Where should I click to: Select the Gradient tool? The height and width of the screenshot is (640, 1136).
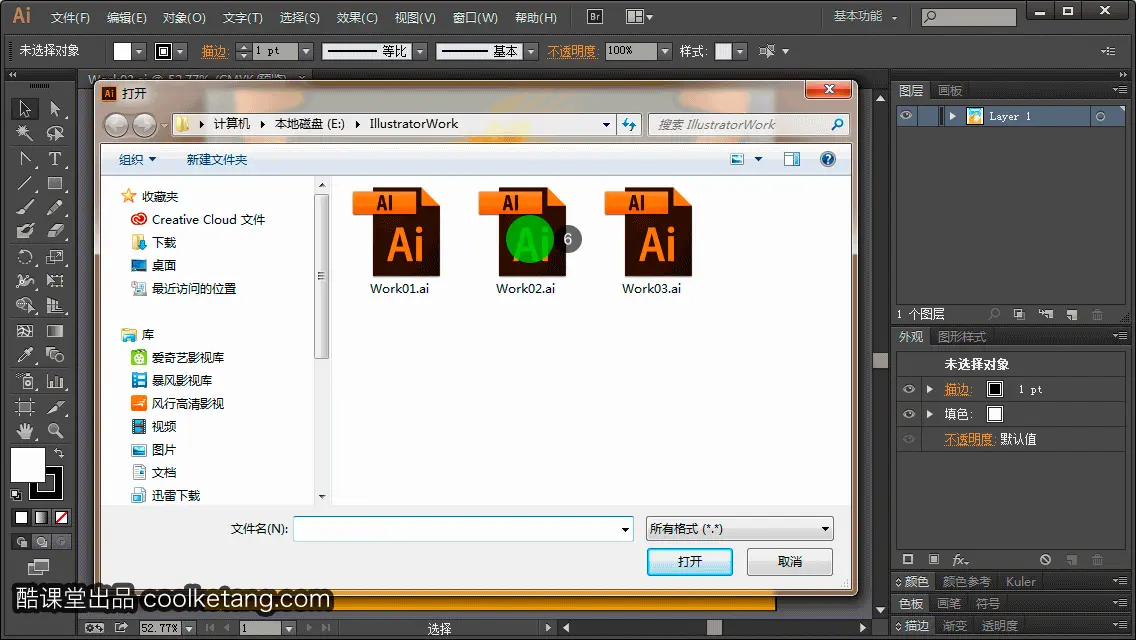[x=55, y=331]
